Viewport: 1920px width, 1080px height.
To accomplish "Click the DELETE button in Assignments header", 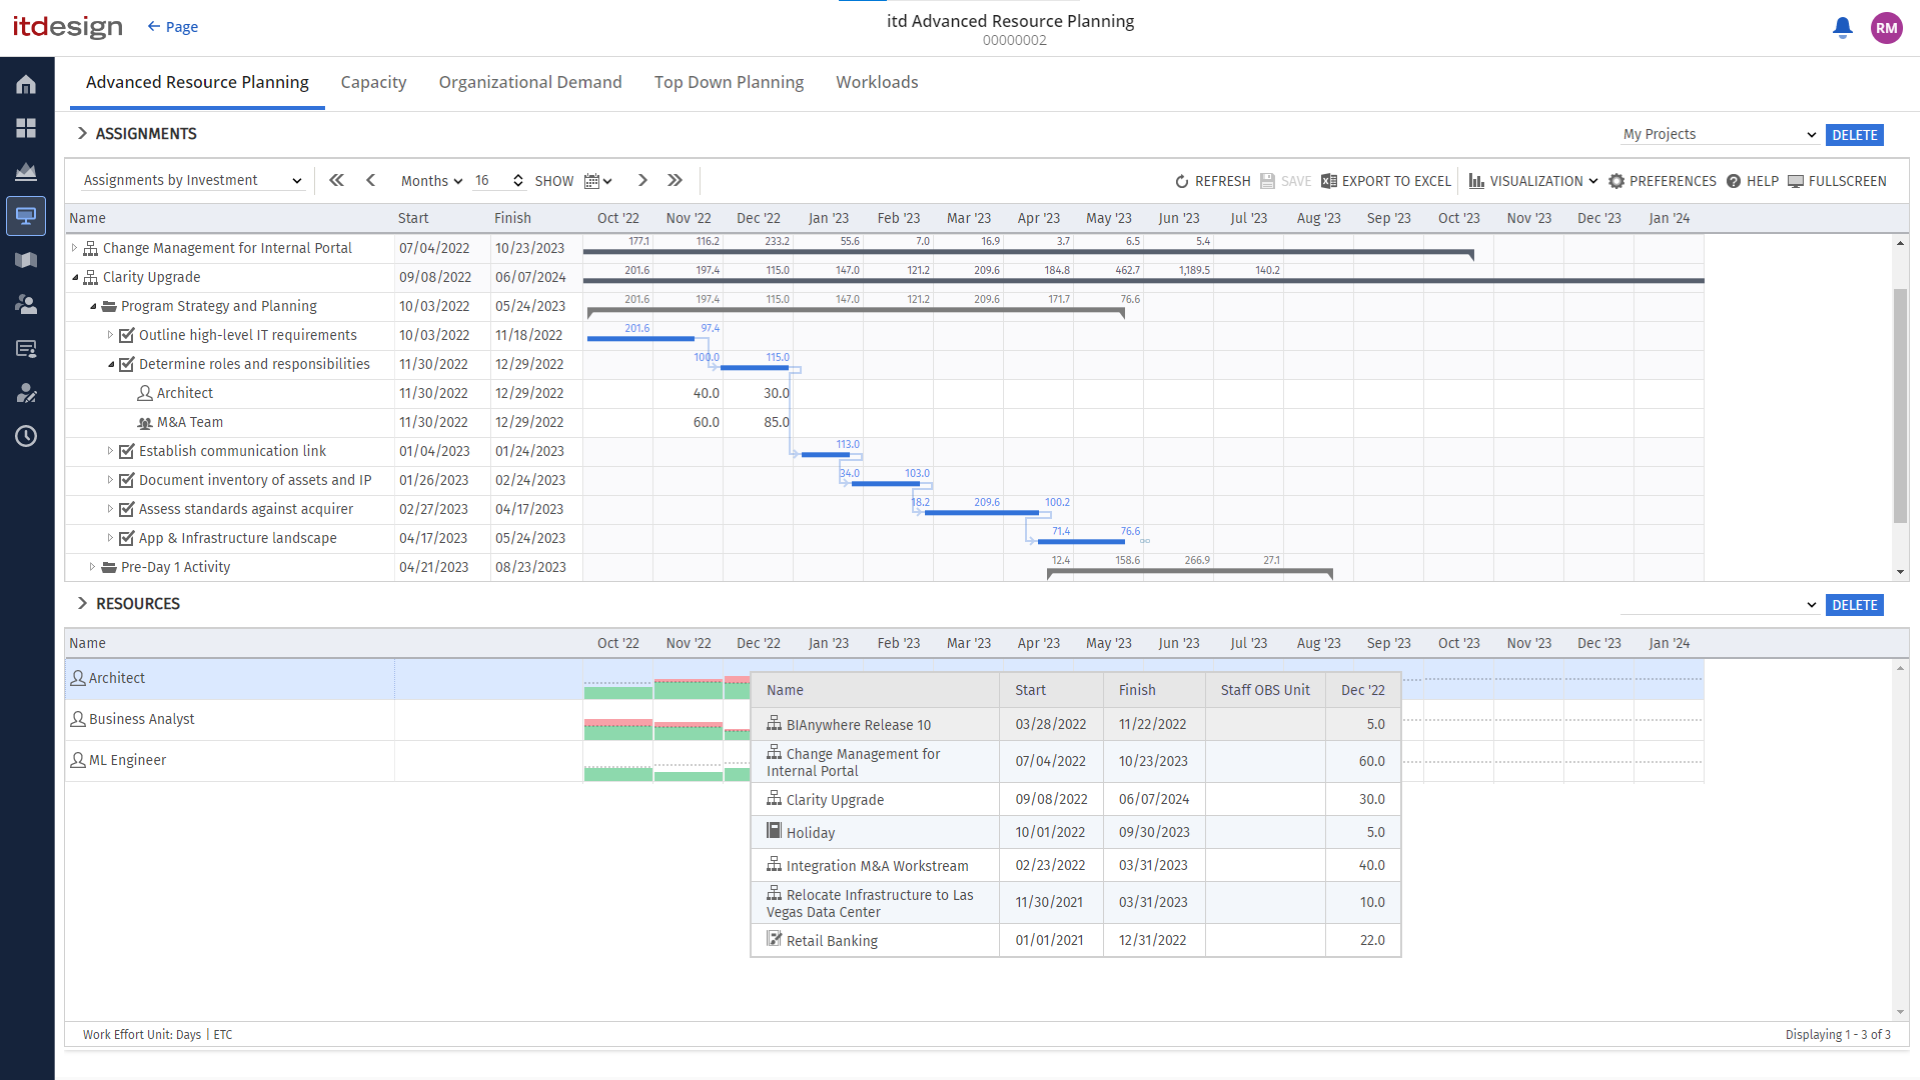I will pos(1855,135).
